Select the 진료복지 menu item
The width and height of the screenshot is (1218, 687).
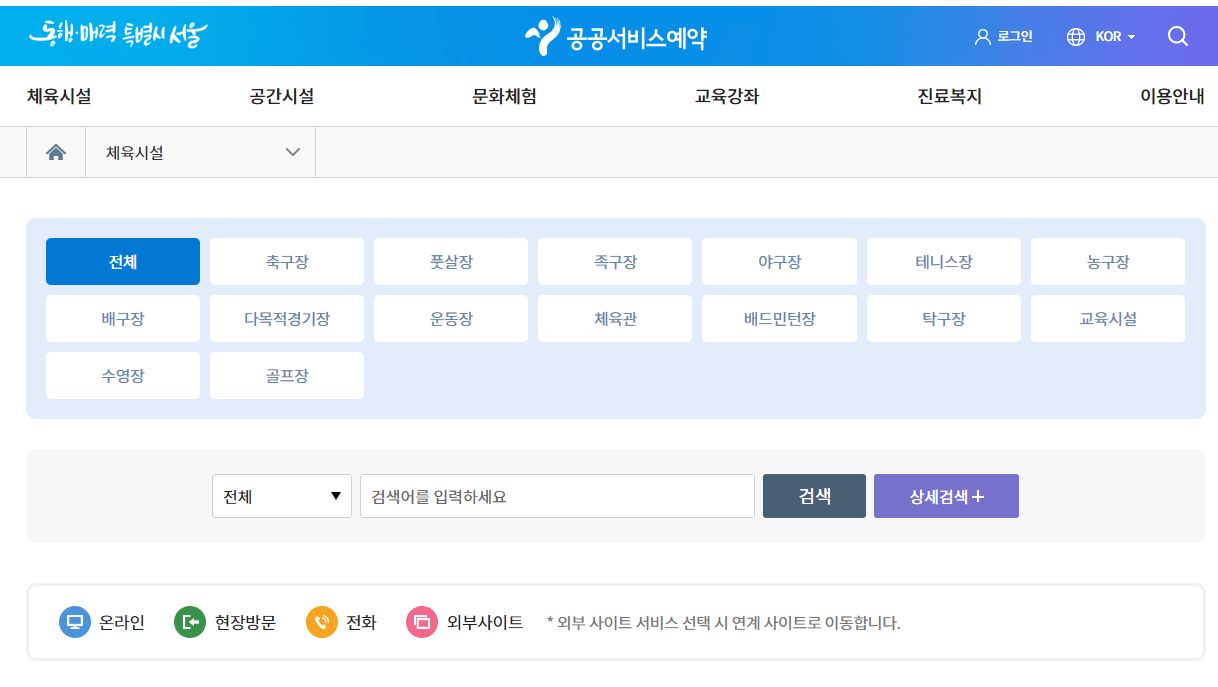[x=948, y=96]
